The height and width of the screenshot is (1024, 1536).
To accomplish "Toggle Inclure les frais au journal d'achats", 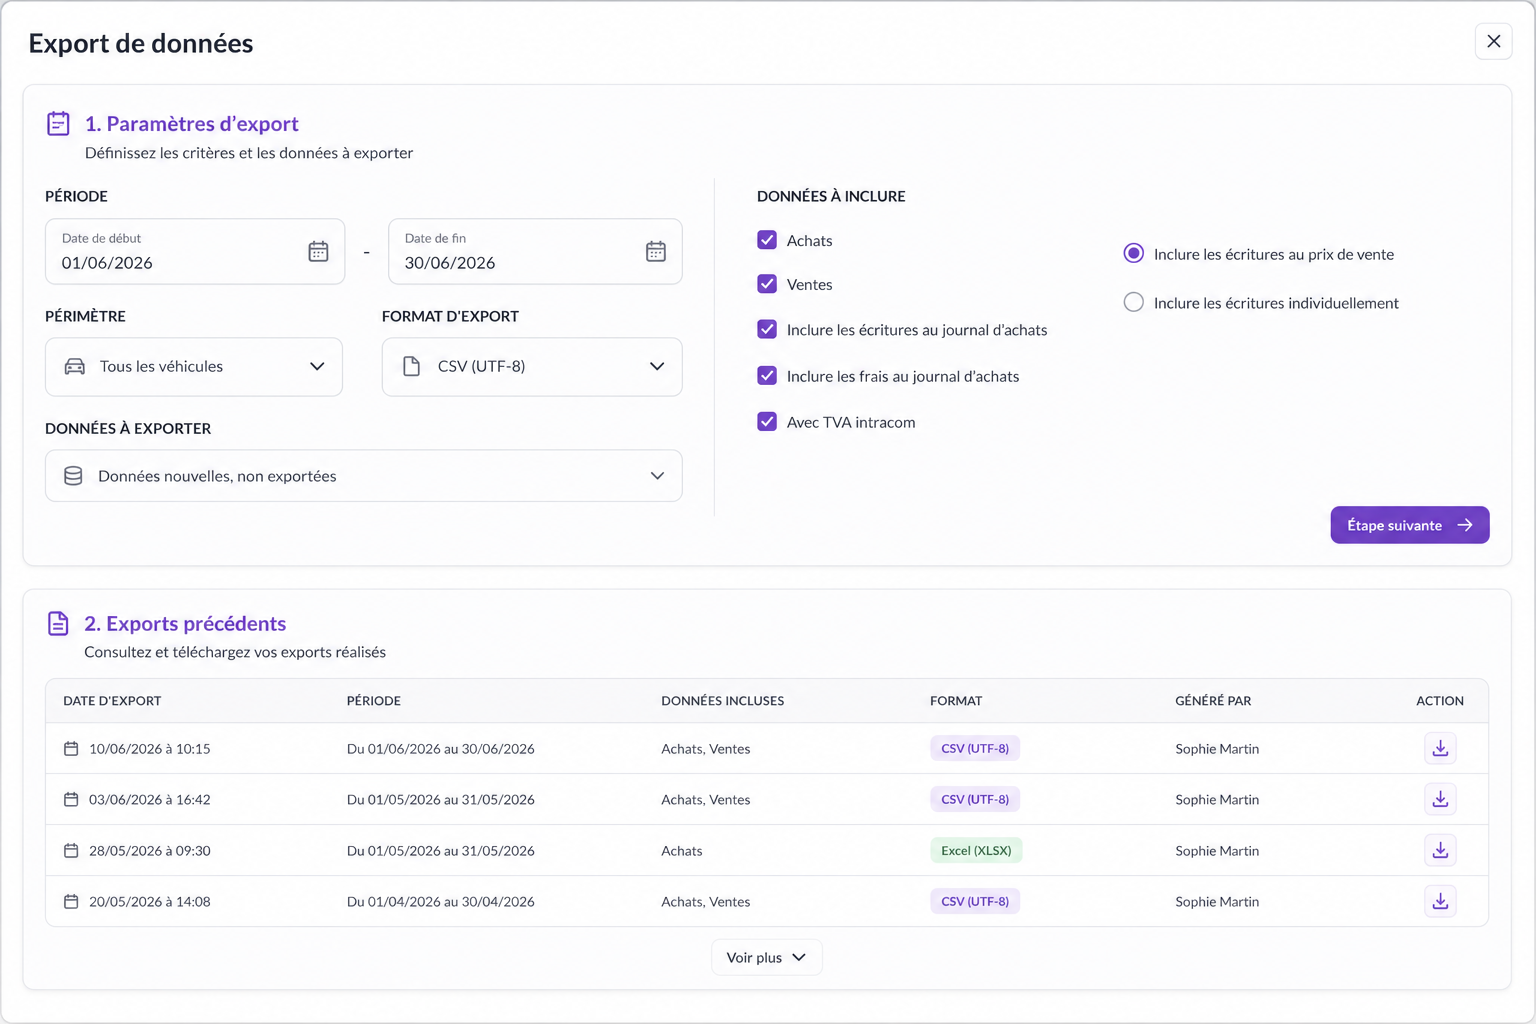I will pyautogui.click(x=767, y=376).
